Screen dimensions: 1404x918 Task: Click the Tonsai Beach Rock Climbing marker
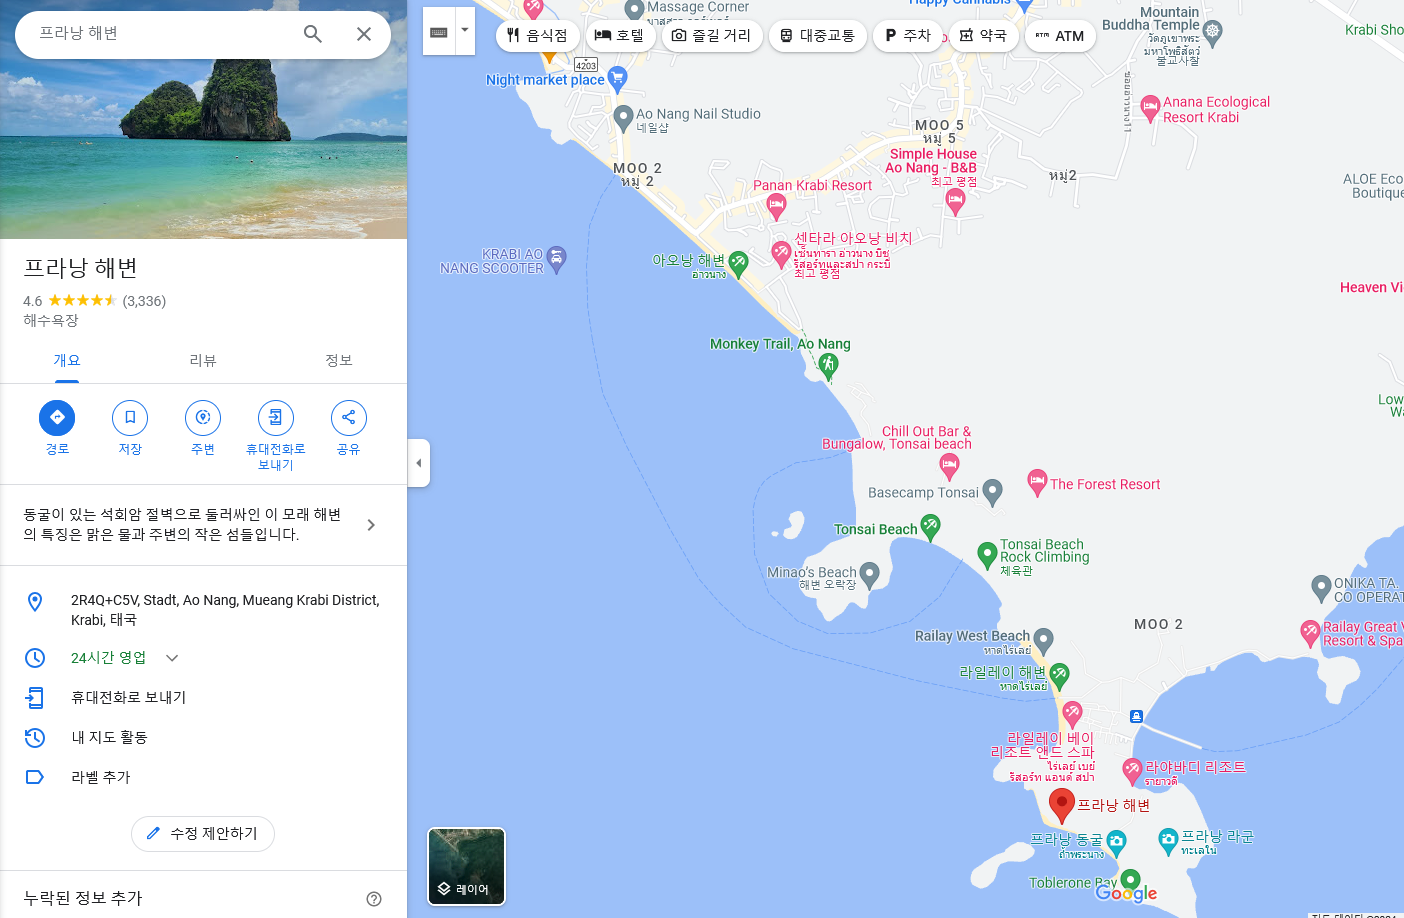point(987,554)
